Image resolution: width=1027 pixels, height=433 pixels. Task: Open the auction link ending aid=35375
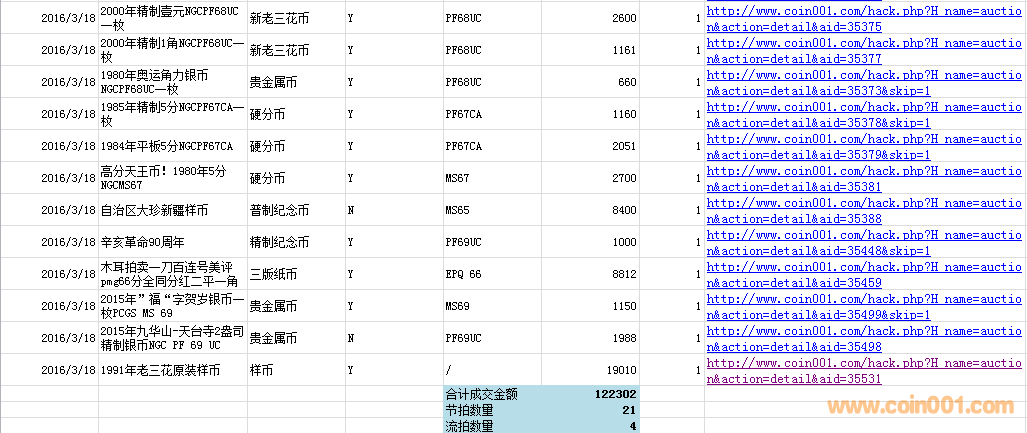[864, 18]
